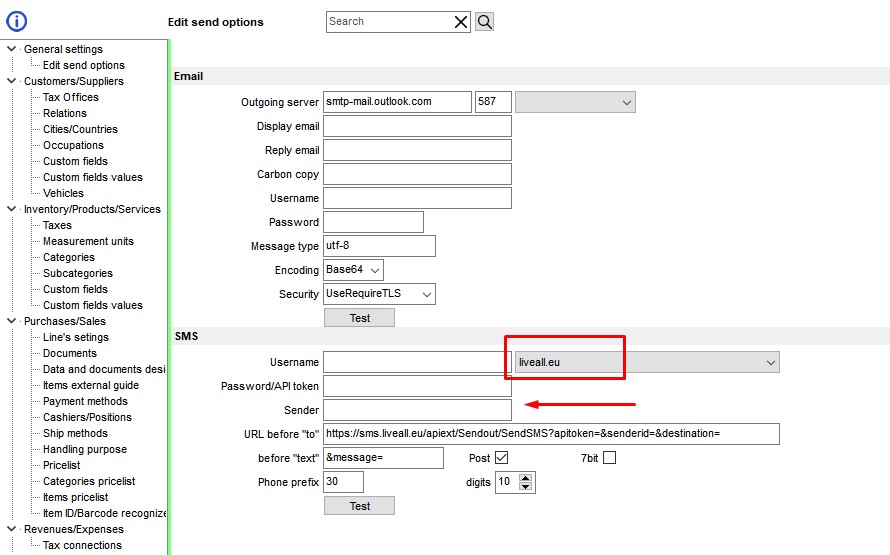Open Items pricelist
The width and height of the screenshot is (890, 555).
click(x=75, y=497)
